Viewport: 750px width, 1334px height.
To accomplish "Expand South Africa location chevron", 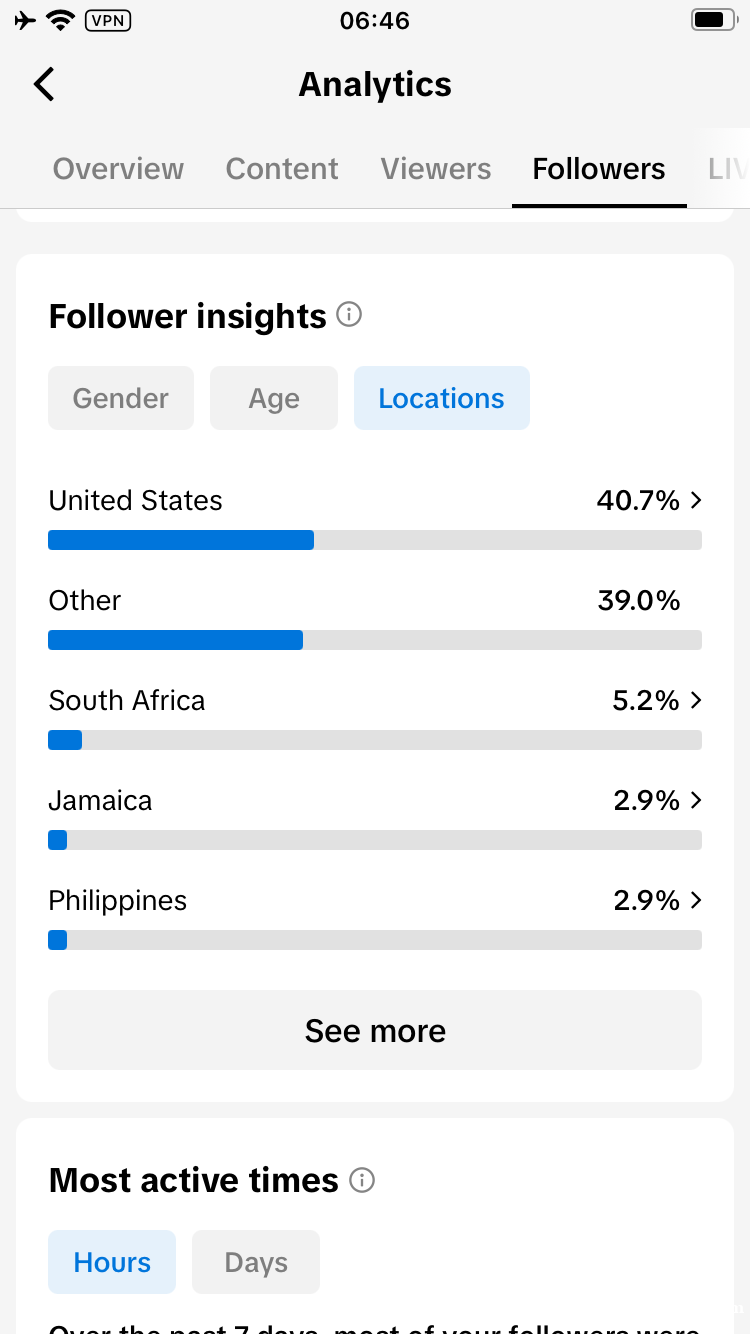I will tap(697, 700).
